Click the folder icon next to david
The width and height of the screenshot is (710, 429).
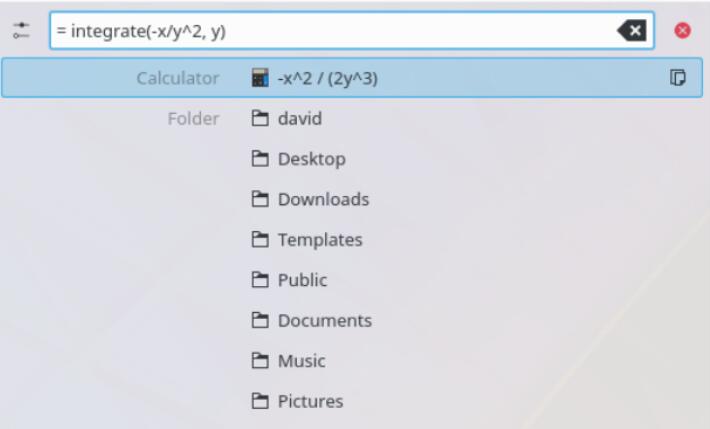tap(260, 119)
